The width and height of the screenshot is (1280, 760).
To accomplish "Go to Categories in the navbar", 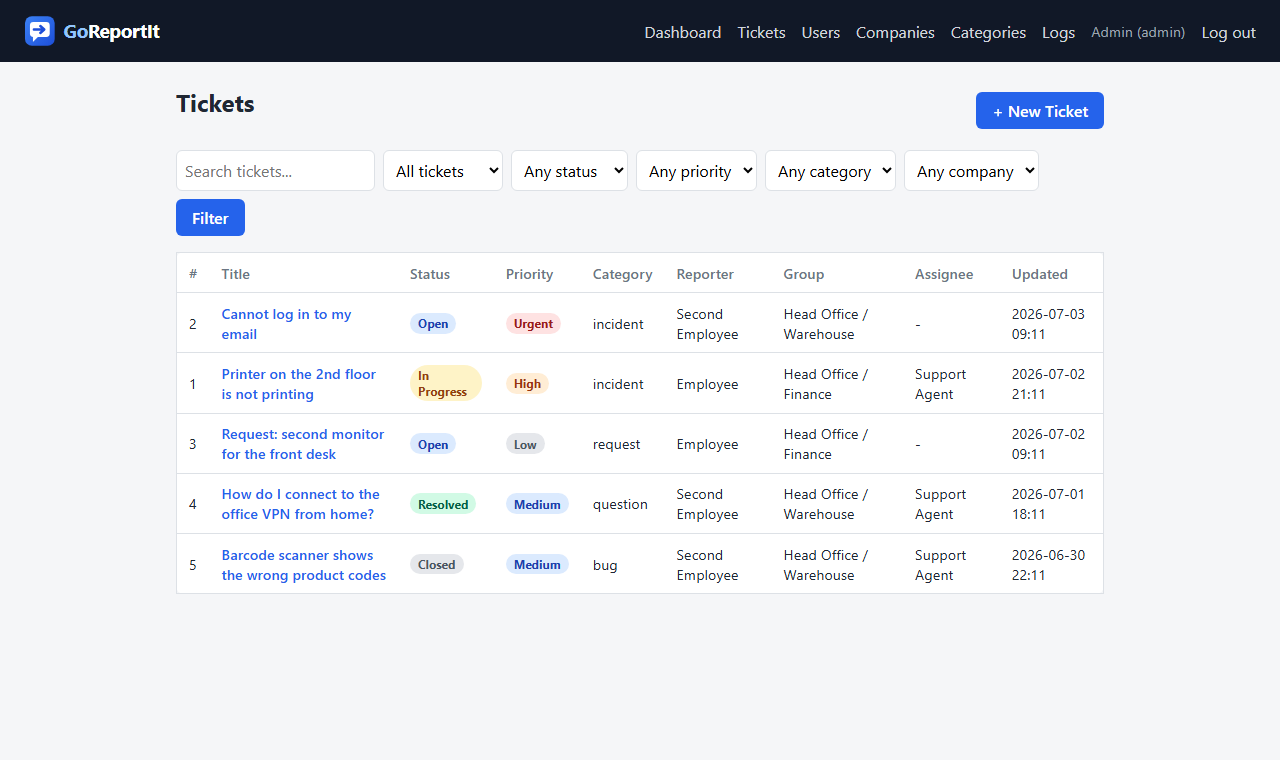I will tap(988, 32).
